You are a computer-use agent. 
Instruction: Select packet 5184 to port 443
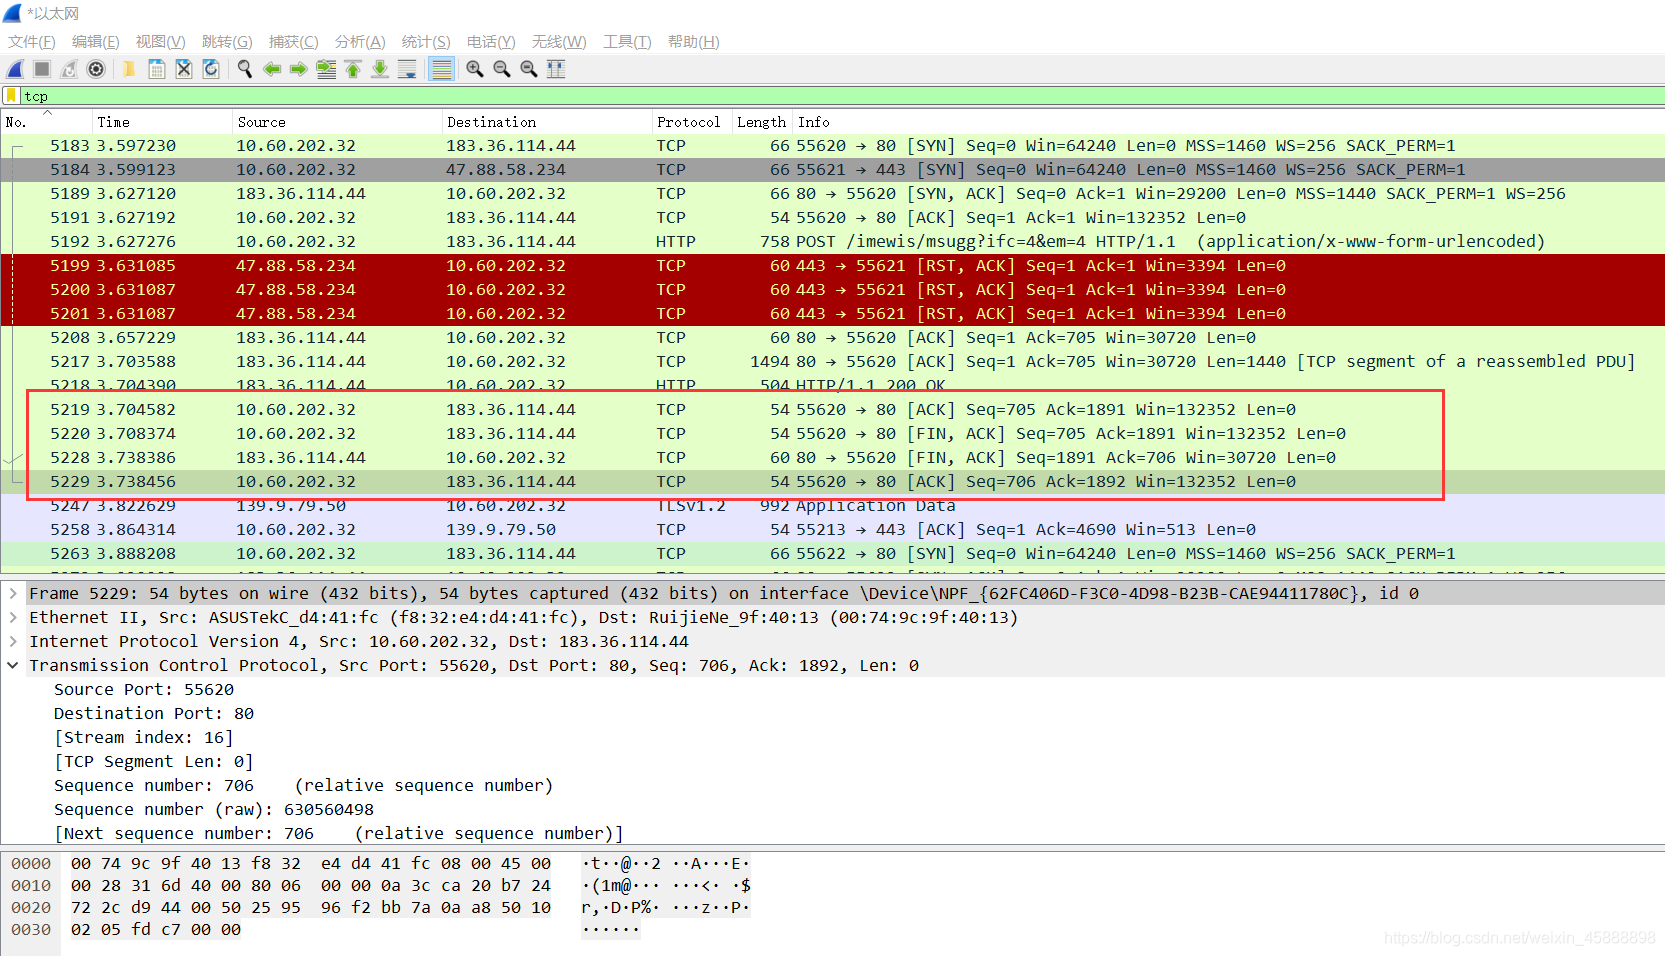832,169
